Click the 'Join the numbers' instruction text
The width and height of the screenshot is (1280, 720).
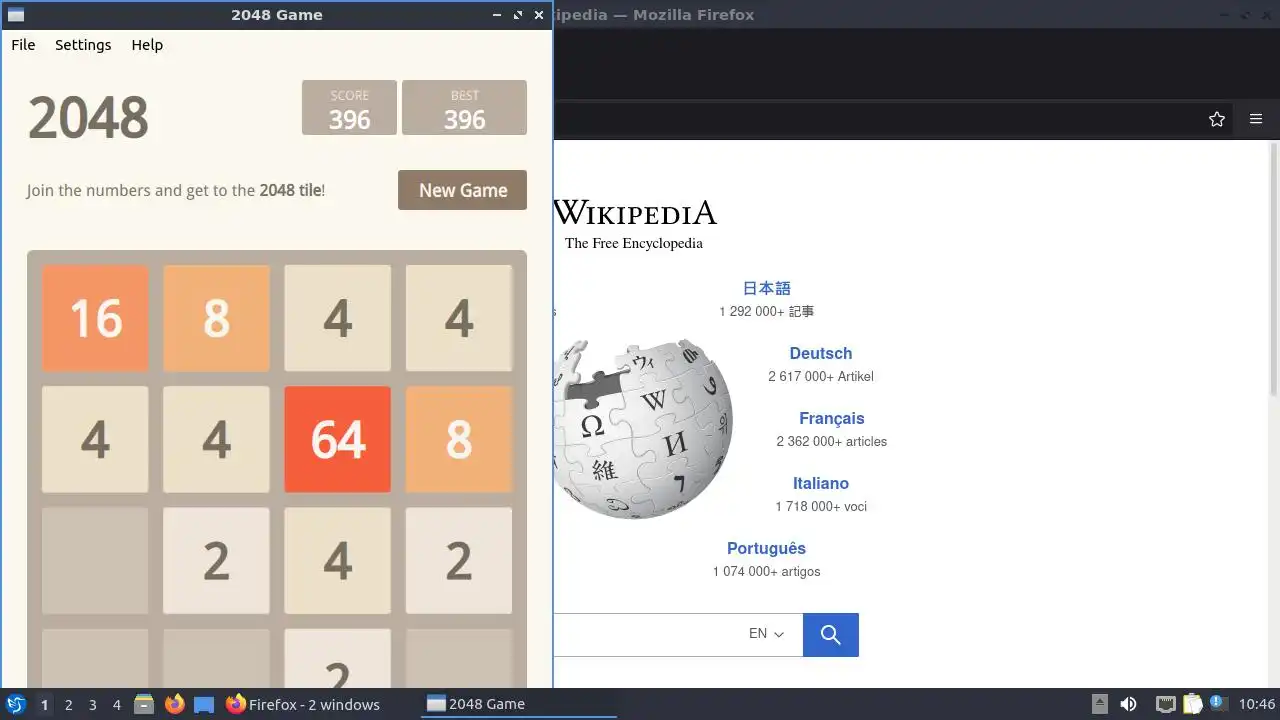click(x=176, y=190)
